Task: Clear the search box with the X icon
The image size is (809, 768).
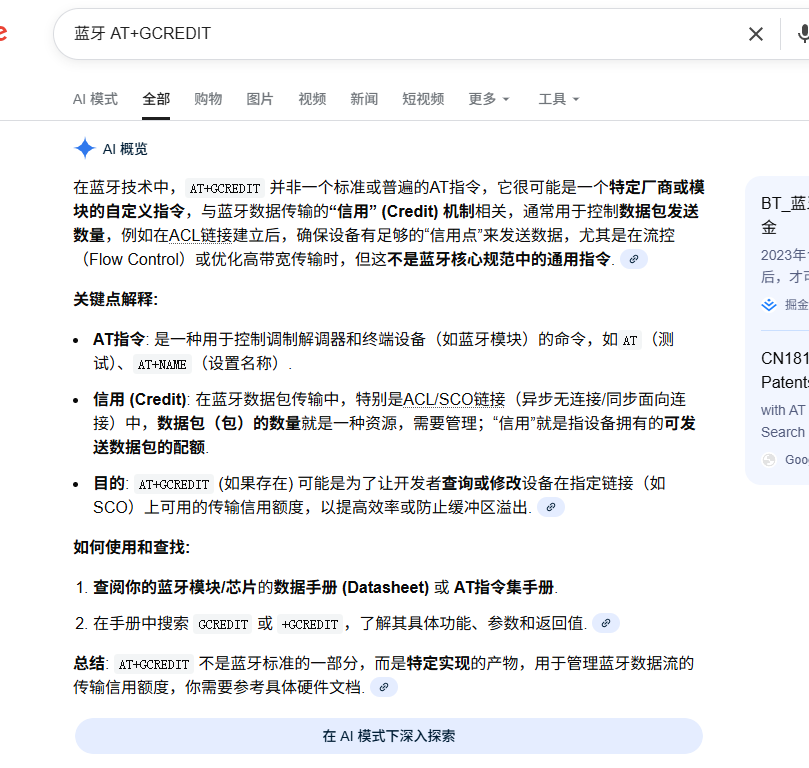Action: click(756, 34)
